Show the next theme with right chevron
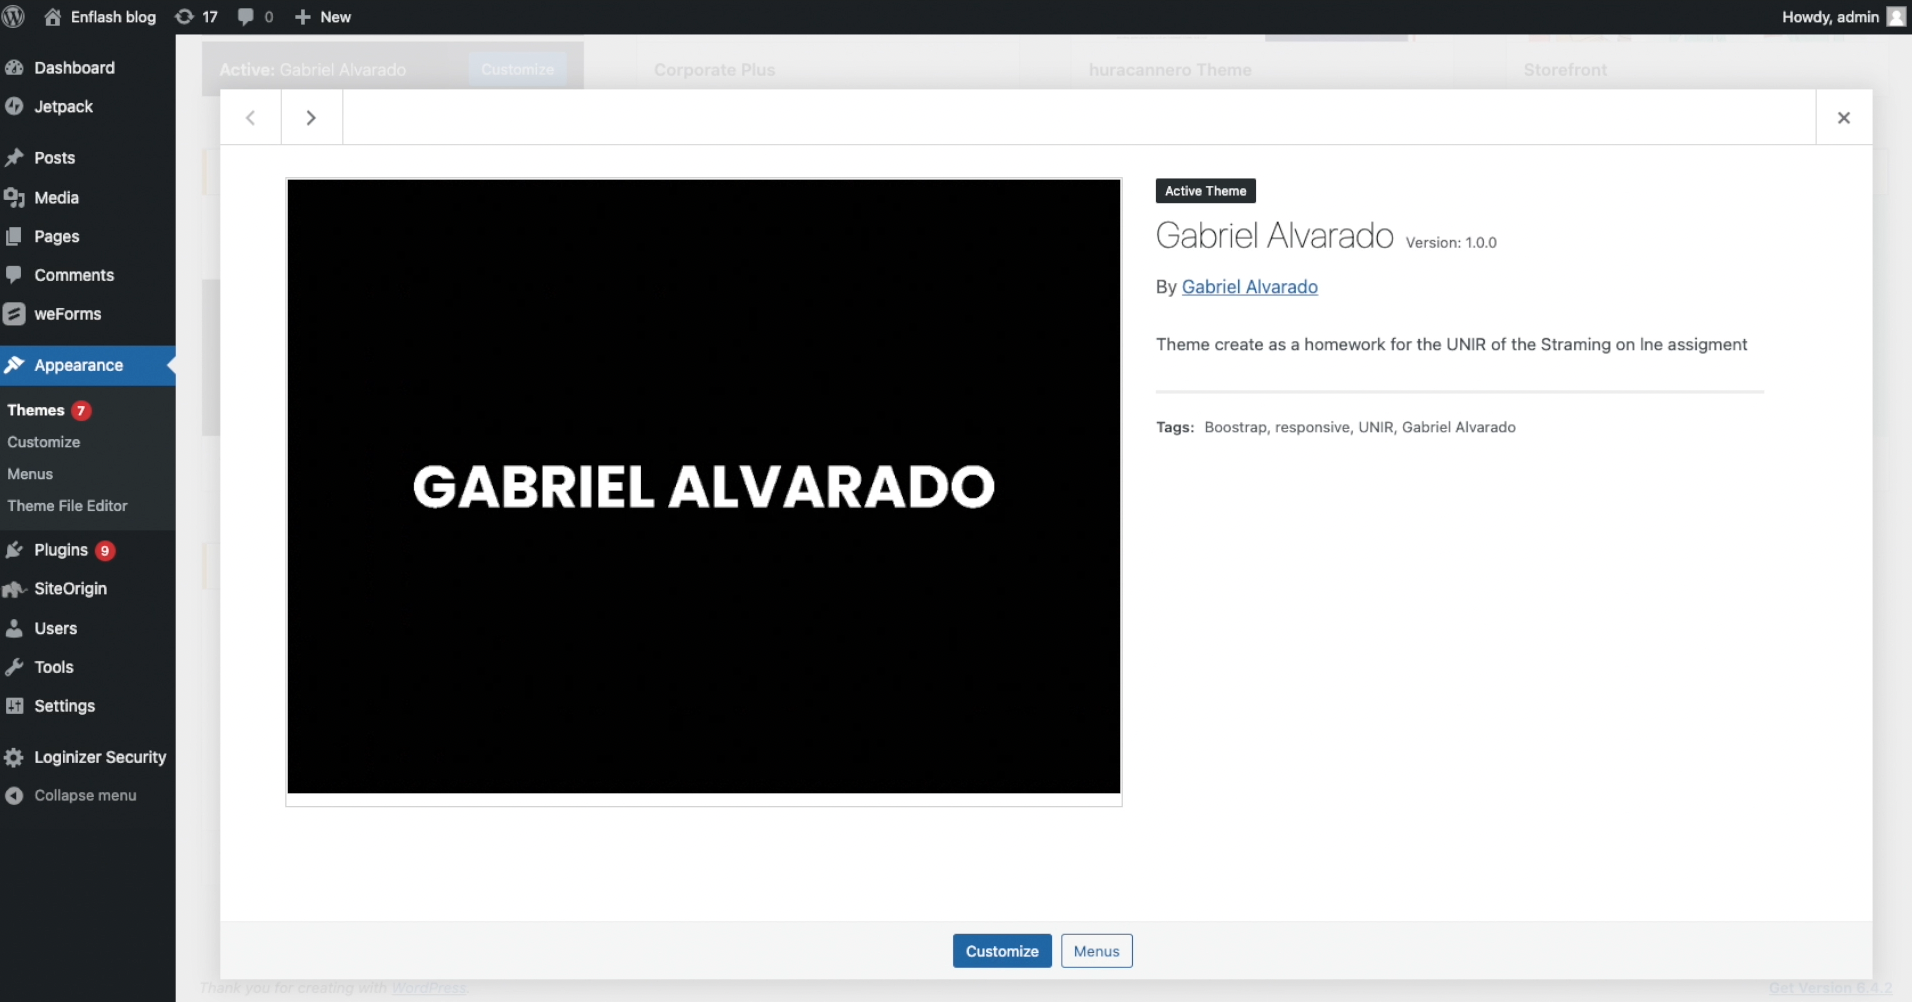 tap(311, 118)
